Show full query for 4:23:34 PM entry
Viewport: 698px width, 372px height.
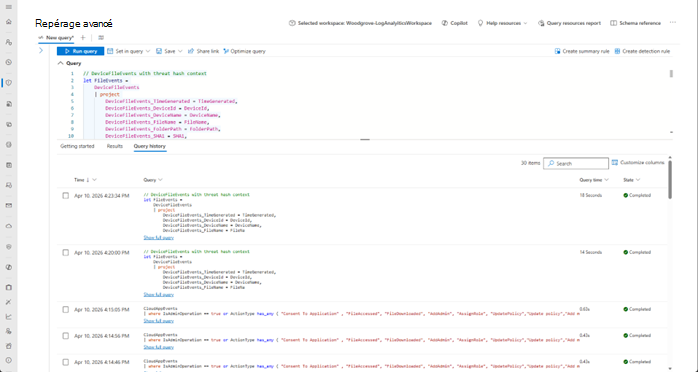click(158, 238)
